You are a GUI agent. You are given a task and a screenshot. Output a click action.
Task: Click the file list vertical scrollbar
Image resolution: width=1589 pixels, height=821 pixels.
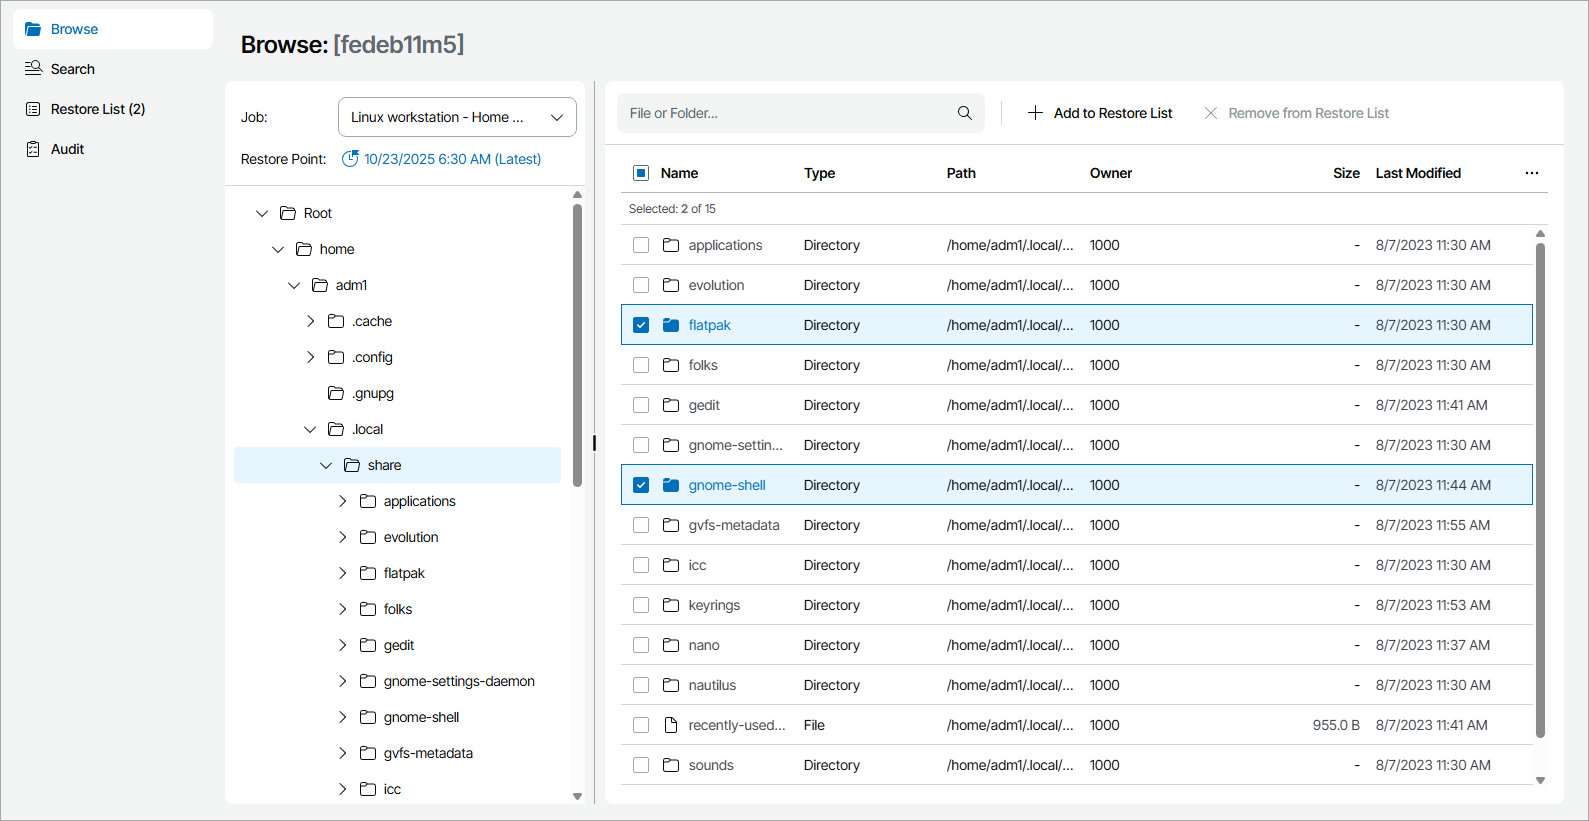(x=1540, y=490)
